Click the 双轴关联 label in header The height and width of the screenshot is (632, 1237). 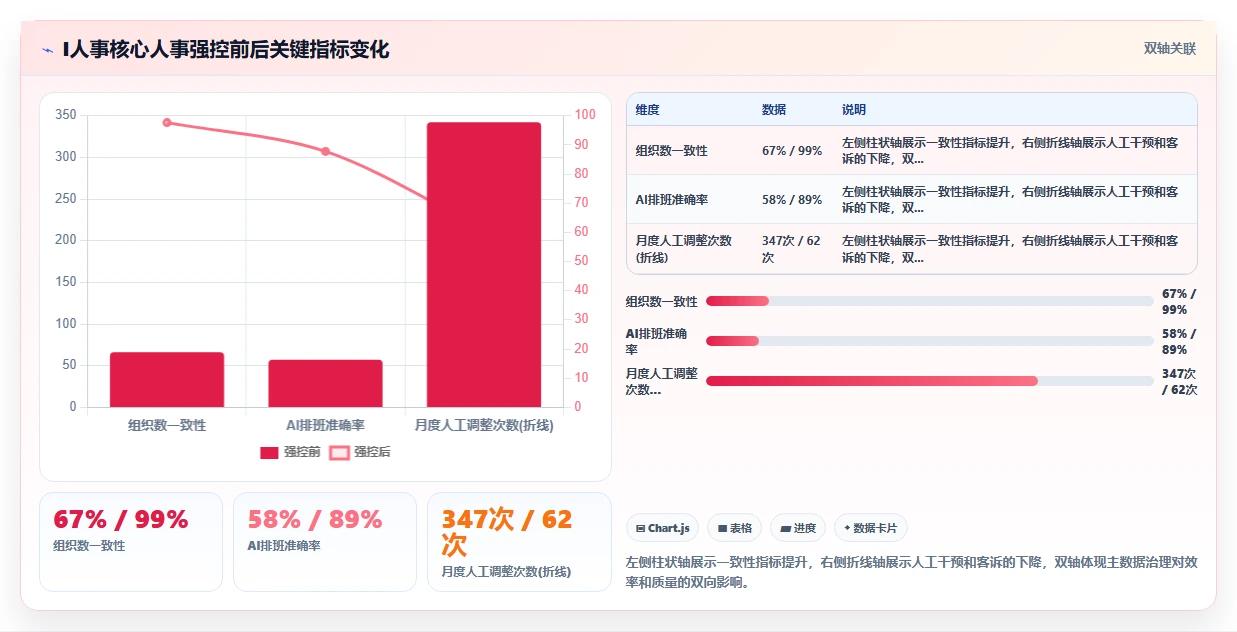point(1169,48)
